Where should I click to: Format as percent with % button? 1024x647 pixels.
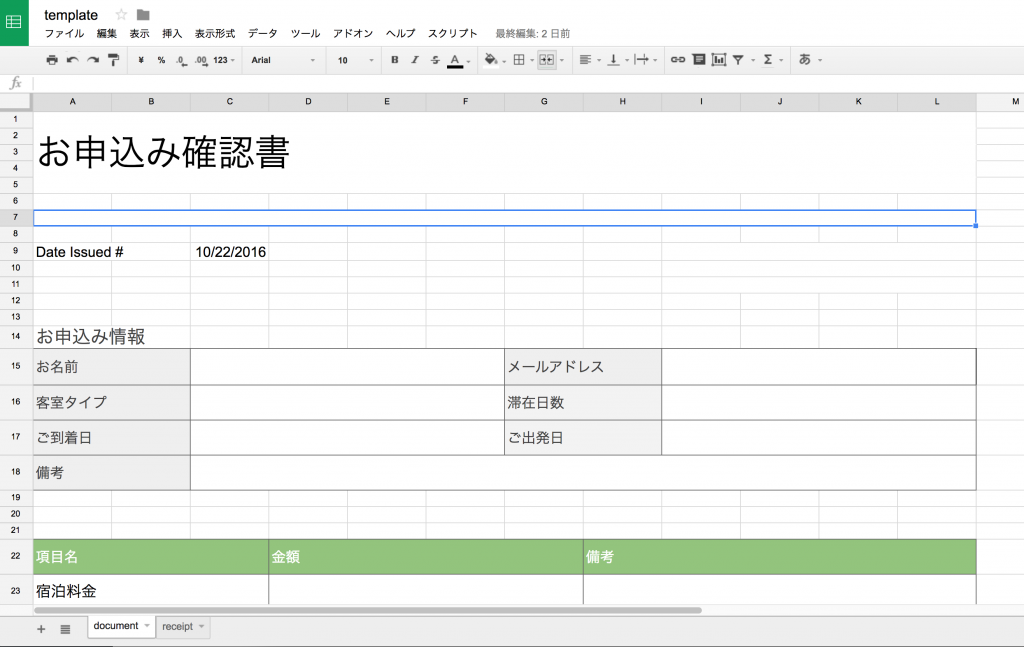pos(161,60)
